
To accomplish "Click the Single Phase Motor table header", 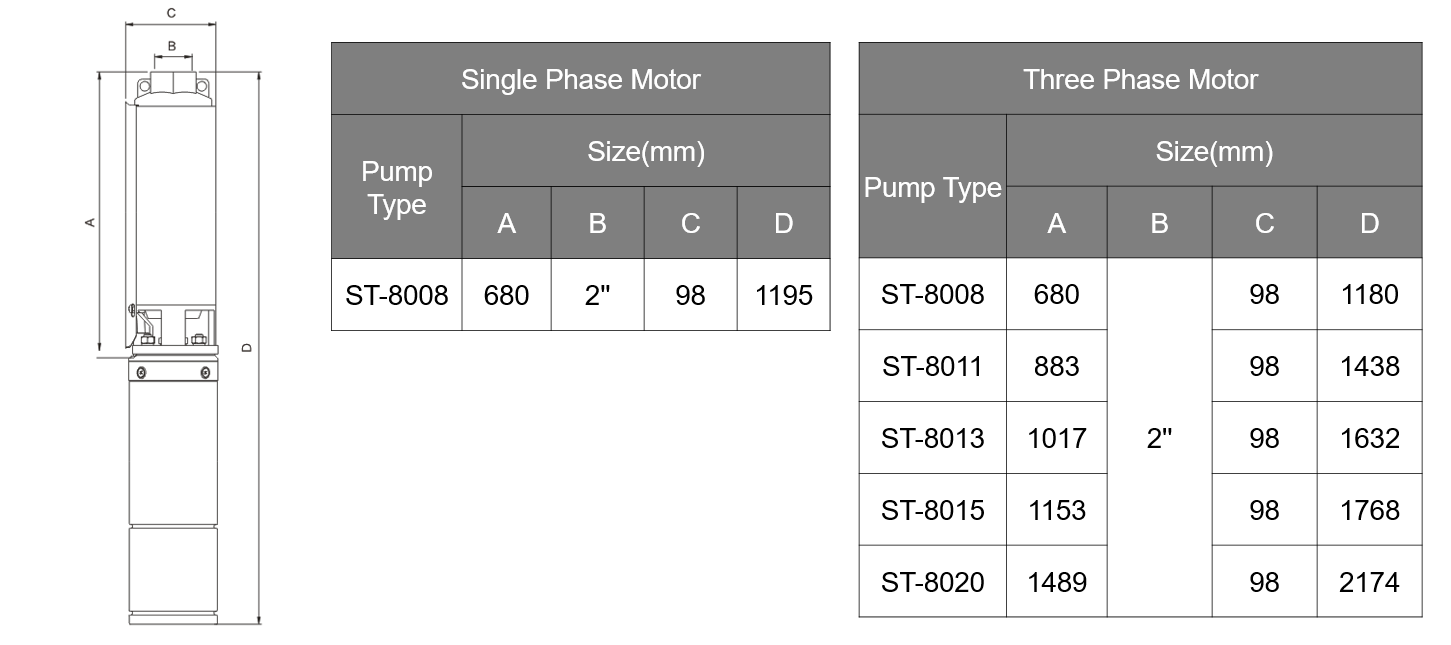I will [580, 79].
